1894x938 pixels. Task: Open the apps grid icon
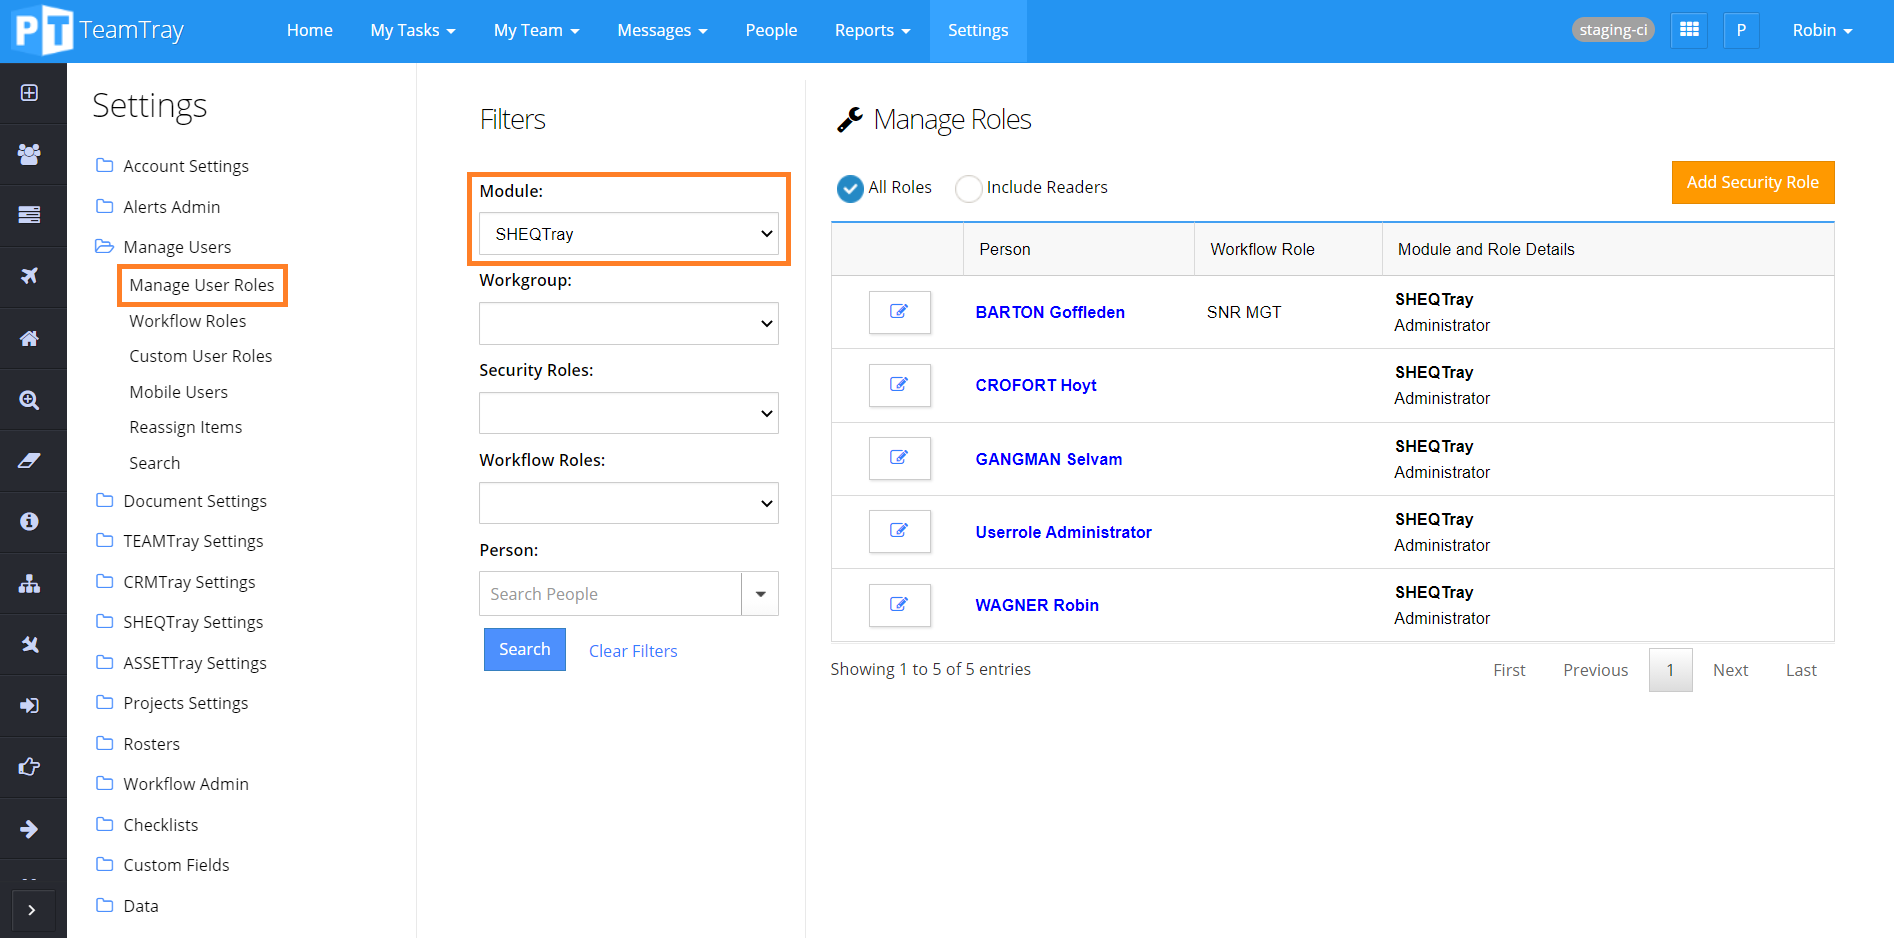[x=1689, y=30]
